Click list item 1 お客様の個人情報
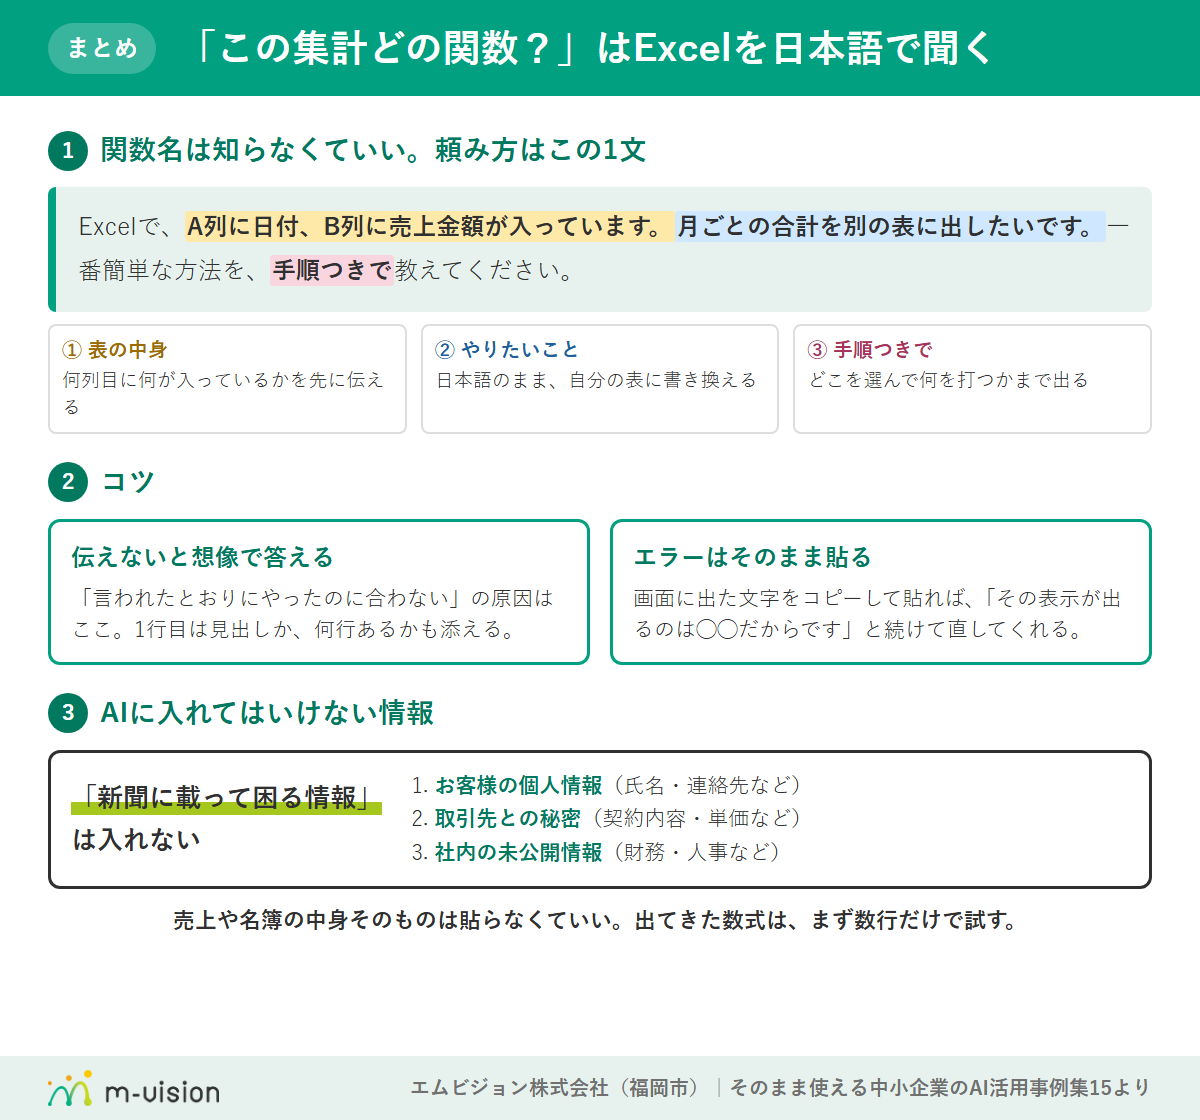 [606, 785]
